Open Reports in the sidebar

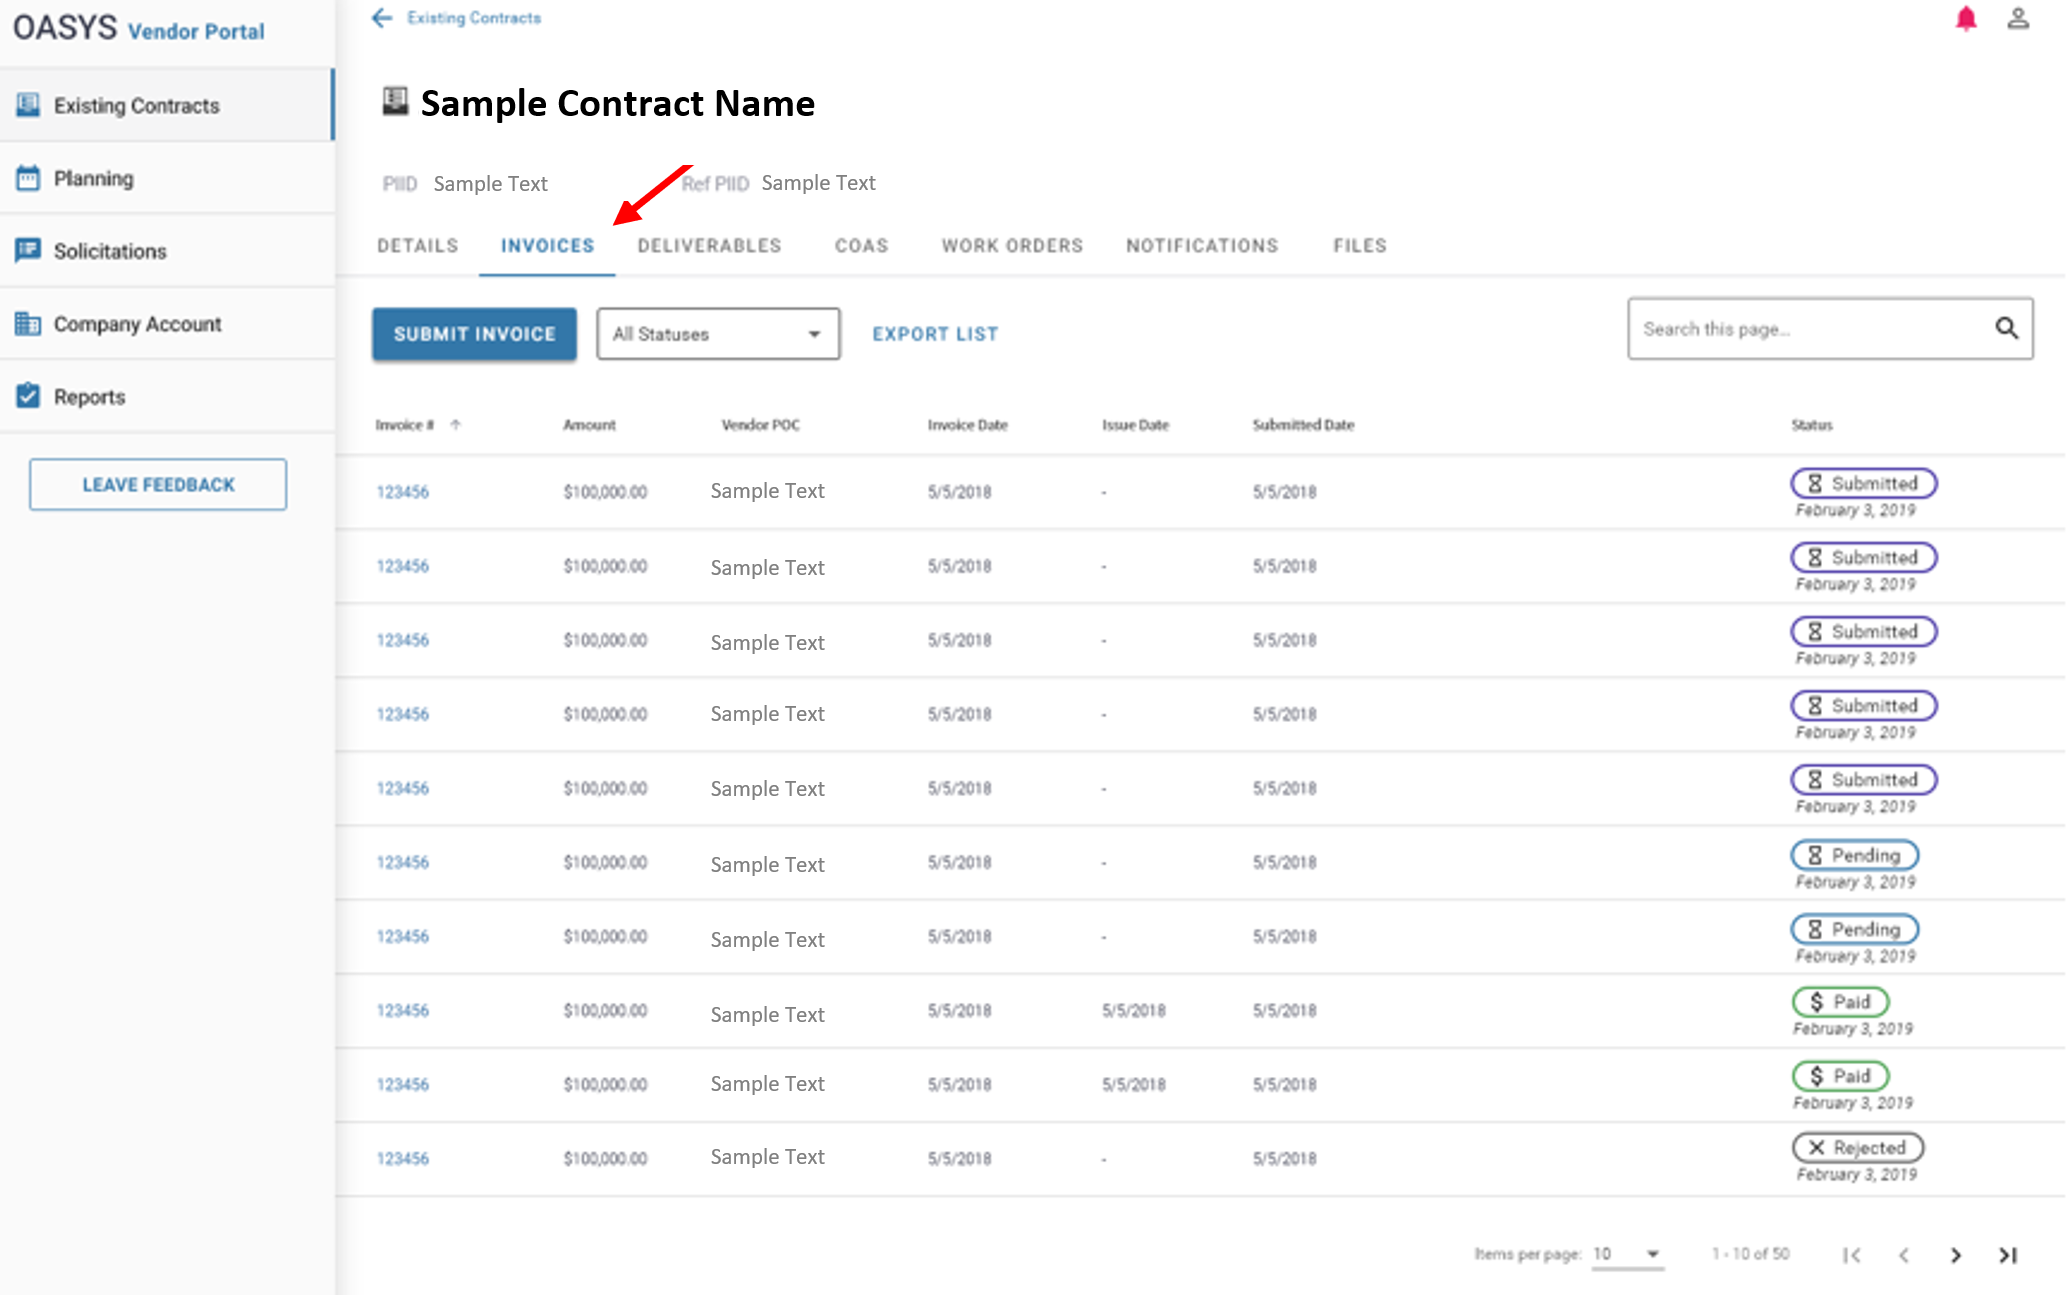coord(90,397)
